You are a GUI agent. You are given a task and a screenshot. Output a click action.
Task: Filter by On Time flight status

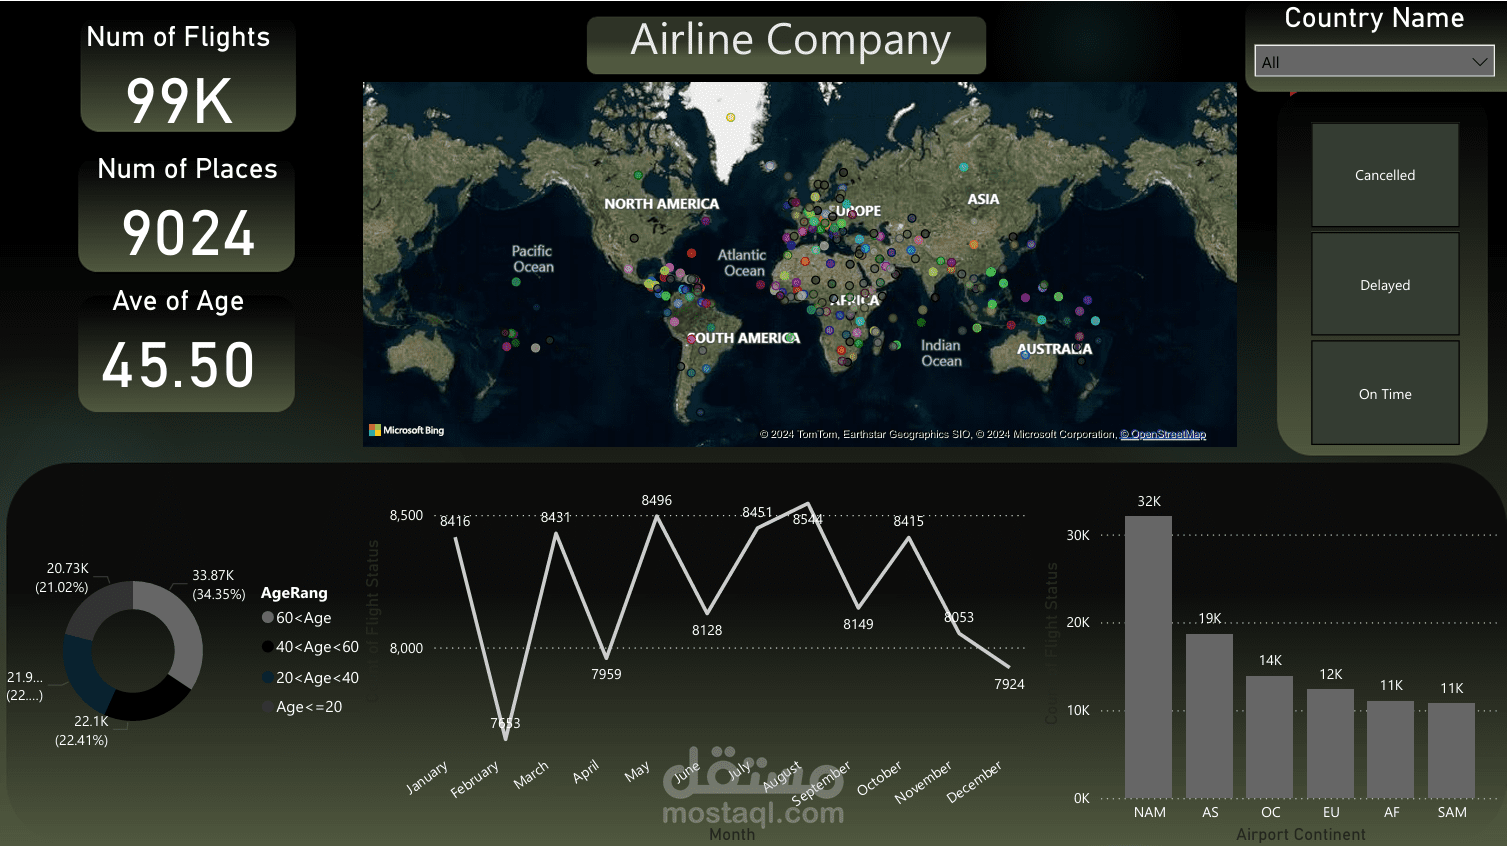tap(1385, 394)
